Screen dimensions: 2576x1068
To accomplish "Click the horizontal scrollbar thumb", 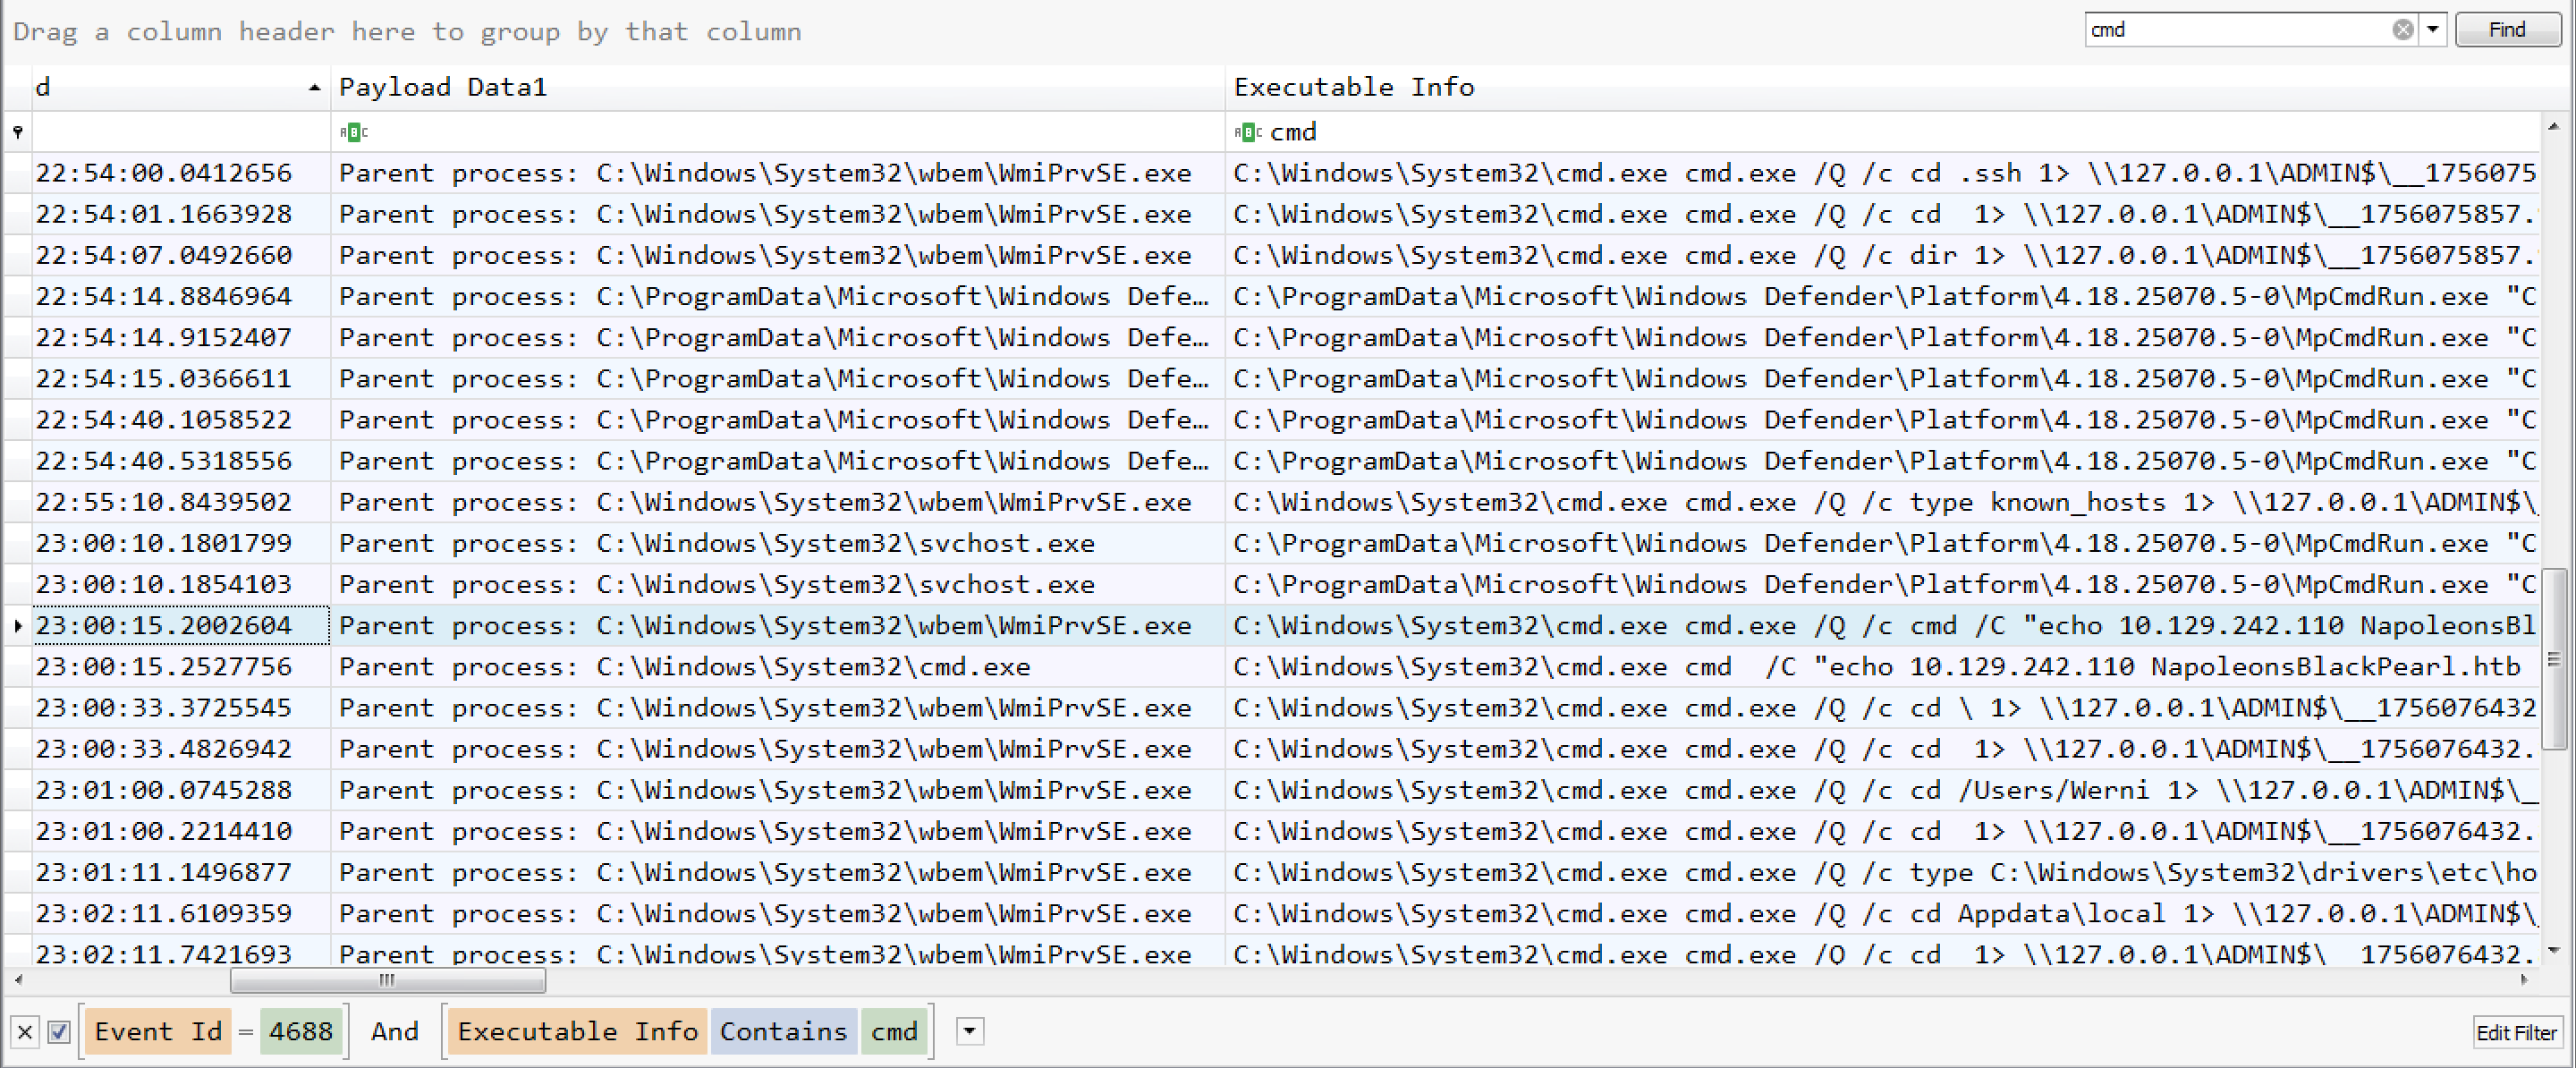I will 387,980.
